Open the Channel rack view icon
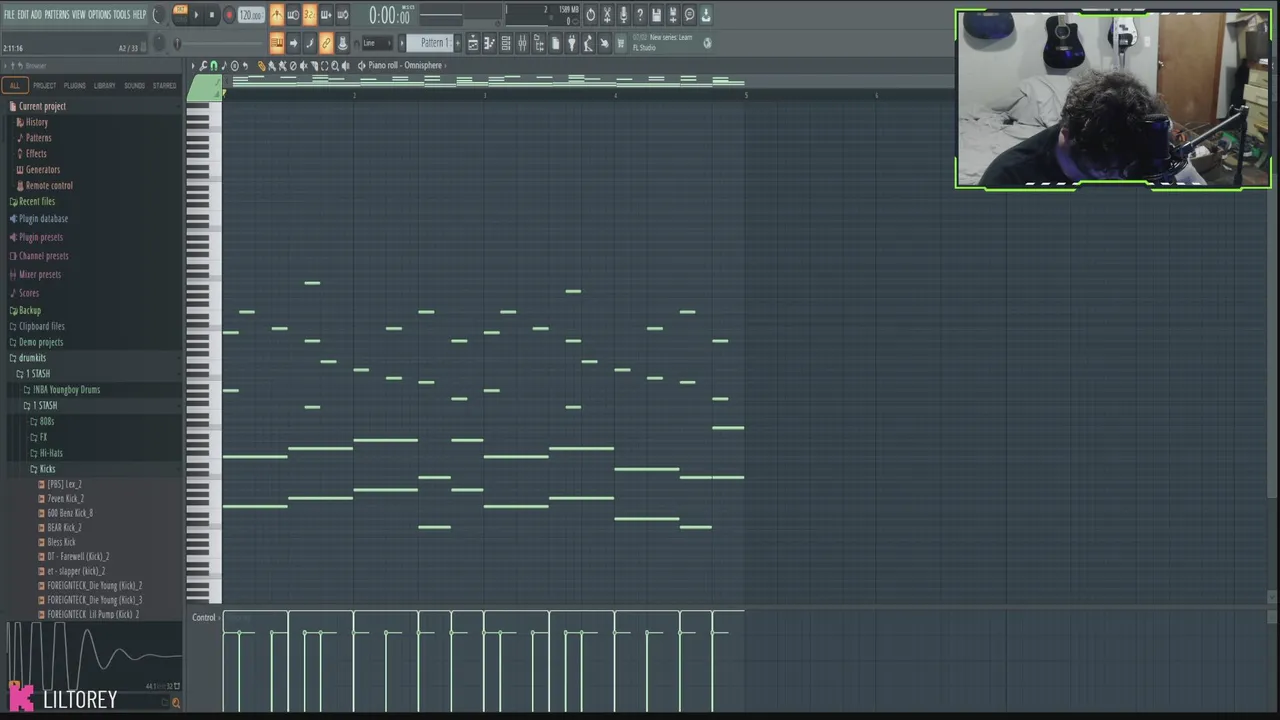Image resolution: width=1280 pixels, height=720 pixels. point(506,43)
